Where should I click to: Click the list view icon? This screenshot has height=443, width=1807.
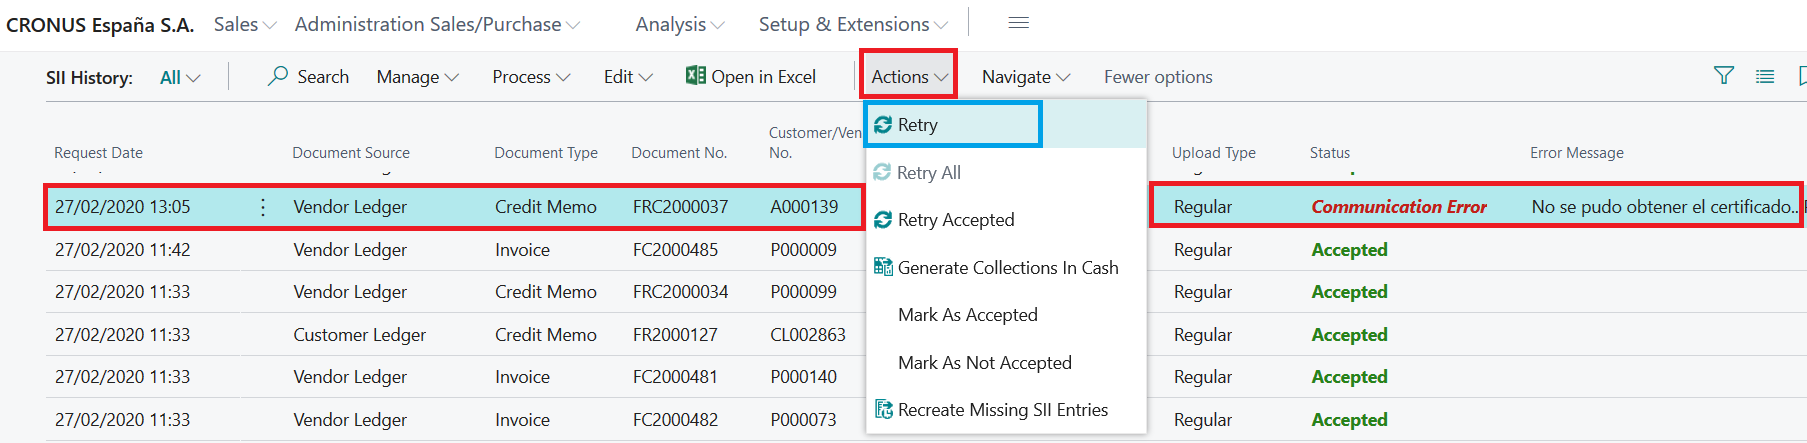click(1765, 76)
